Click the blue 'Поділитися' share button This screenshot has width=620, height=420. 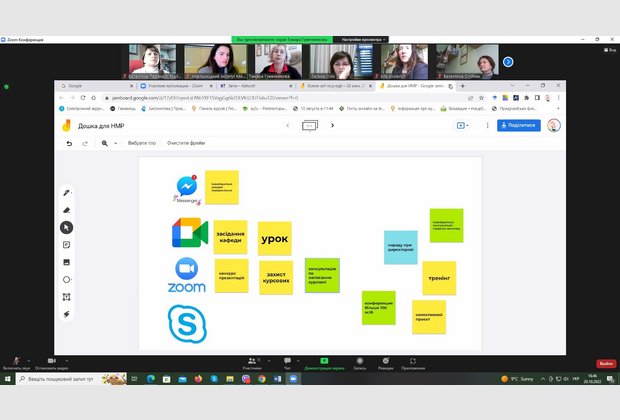tap(518, 126)
